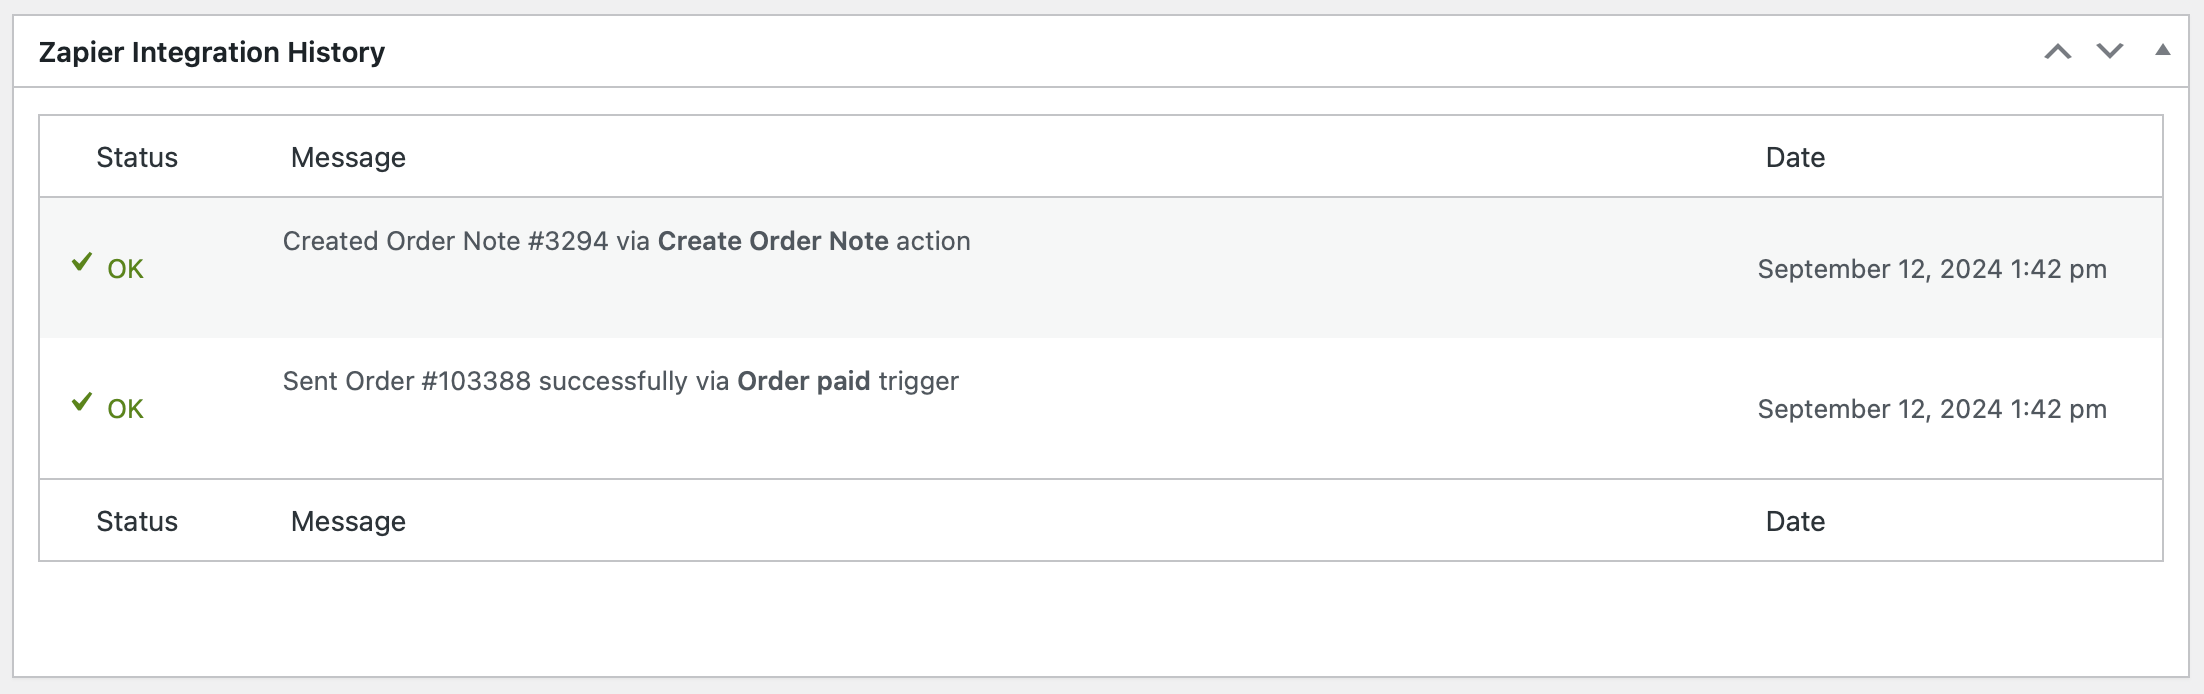Click the date in the Order paid trigger row
The image size is (2204, 694).
1932,409
